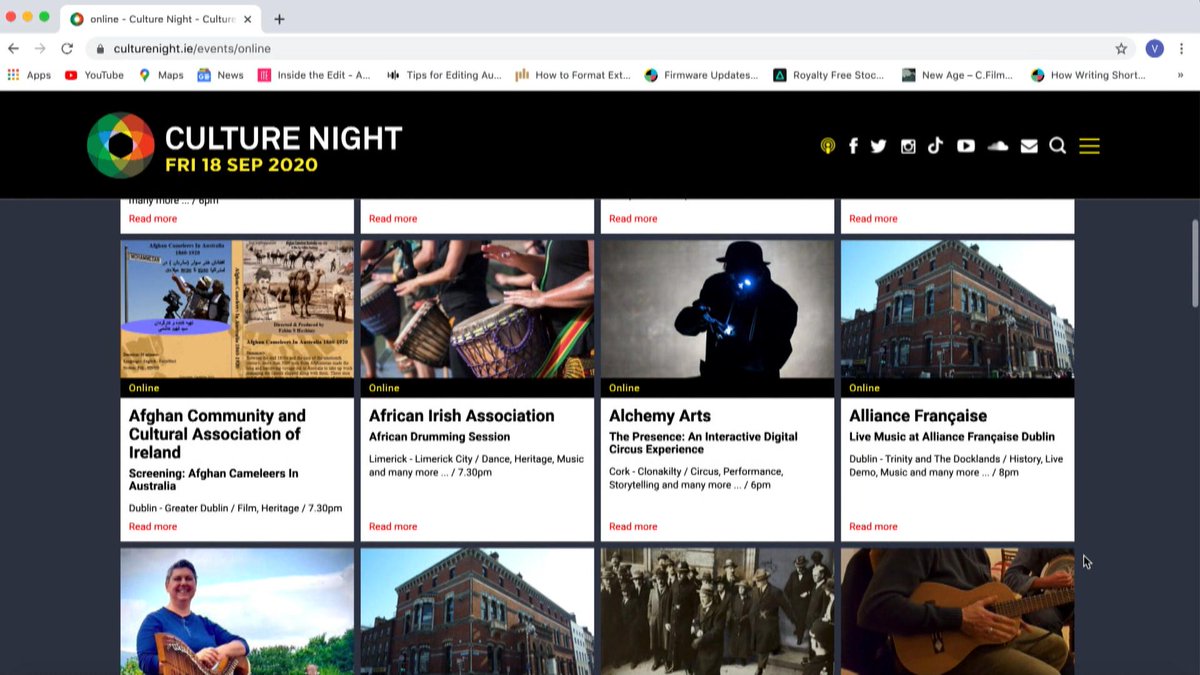Open Inside the Edit bookmark
This screenshot has width=1200, height=675.
pos(314,75)
